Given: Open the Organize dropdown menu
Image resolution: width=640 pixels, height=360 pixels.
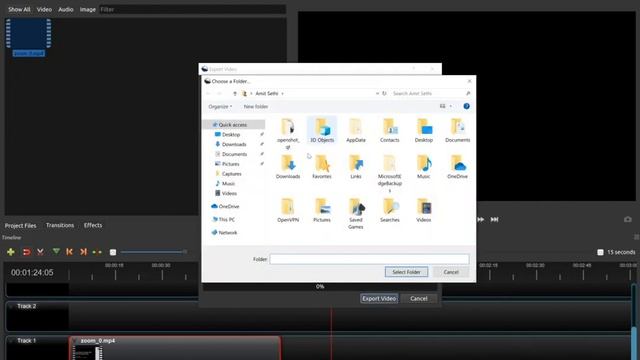Looking at the screenshot, I should tap(220, 107).
